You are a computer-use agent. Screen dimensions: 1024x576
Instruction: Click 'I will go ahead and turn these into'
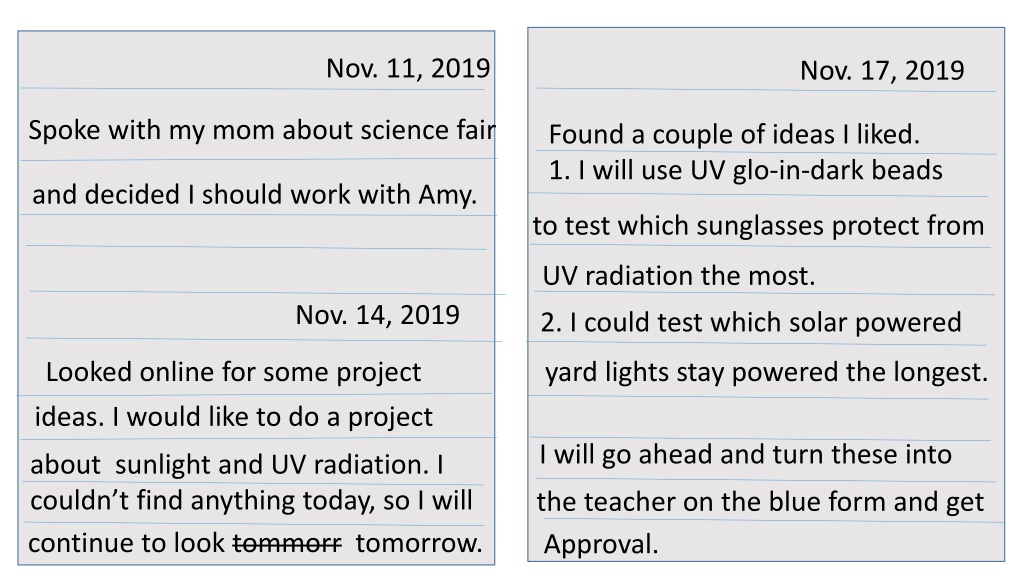(x=746, y=455)
